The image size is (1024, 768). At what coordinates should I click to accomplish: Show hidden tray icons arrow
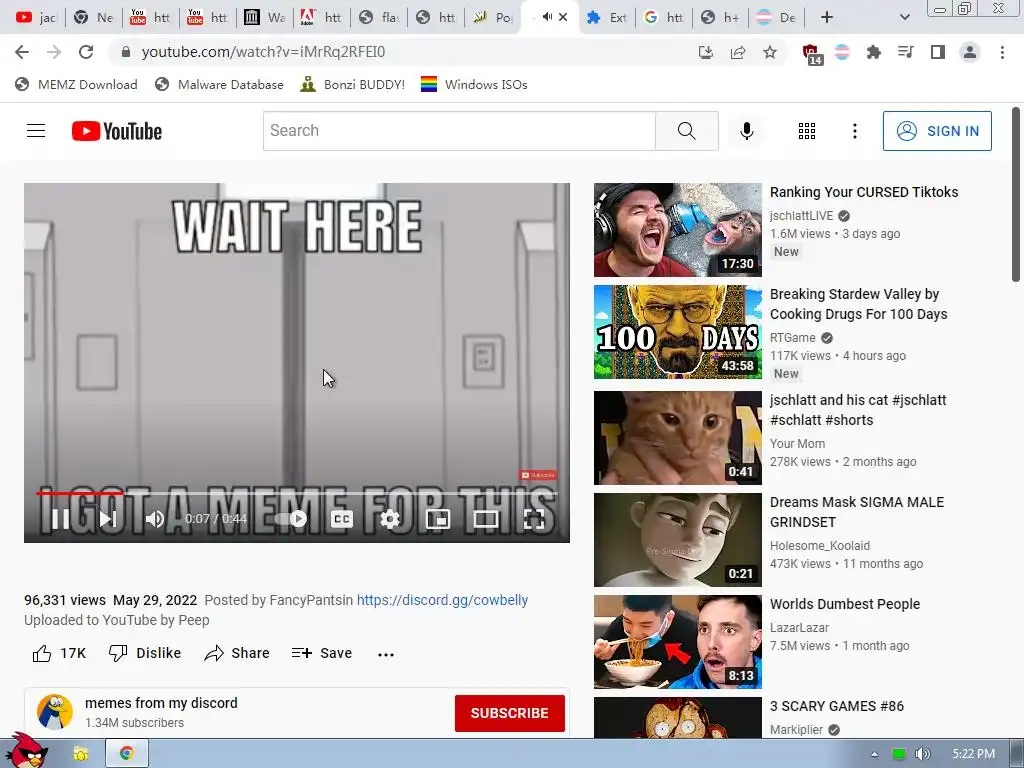(x=874, y=754)
